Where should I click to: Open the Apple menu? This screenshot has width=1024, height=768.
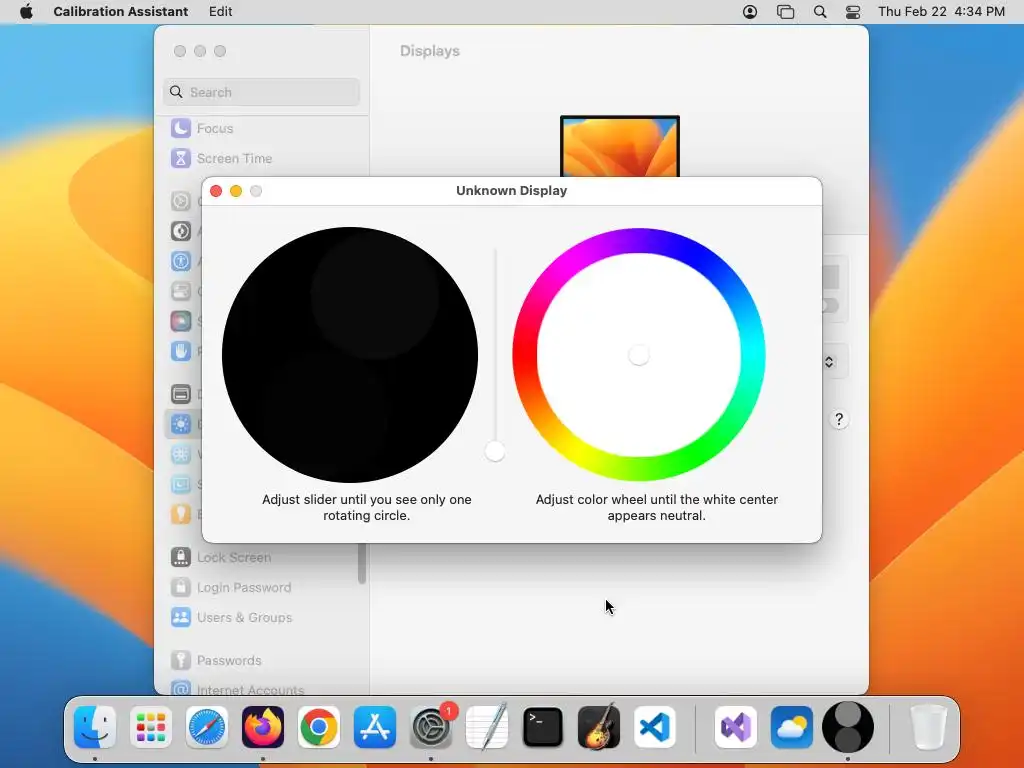[26, 11]
